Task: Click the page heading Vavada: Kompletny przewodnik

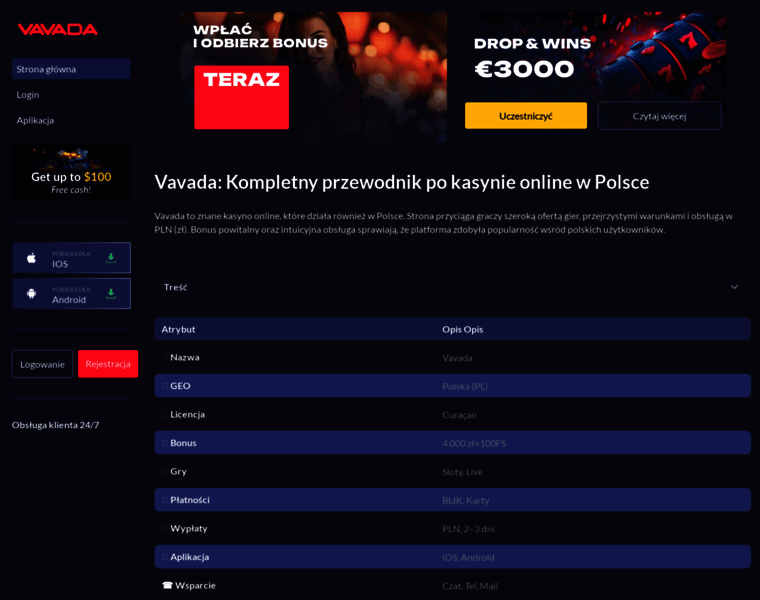Action: pos(402,182)
